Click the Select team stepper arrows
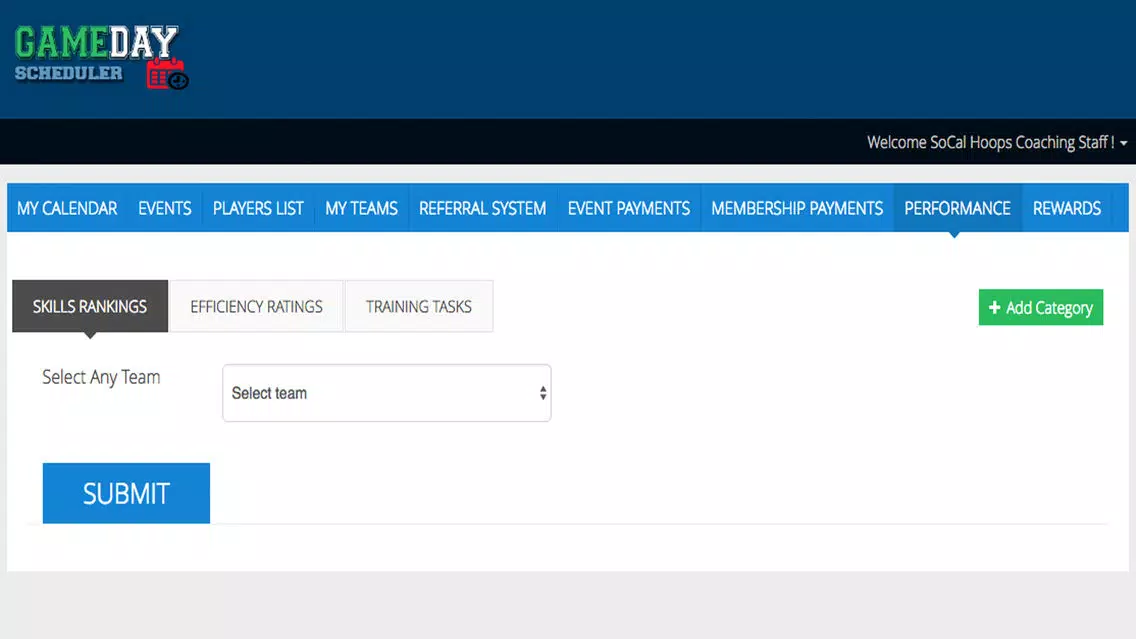Screen dimensions: 1136x639 pyautogui.click(x=543, y=393)
